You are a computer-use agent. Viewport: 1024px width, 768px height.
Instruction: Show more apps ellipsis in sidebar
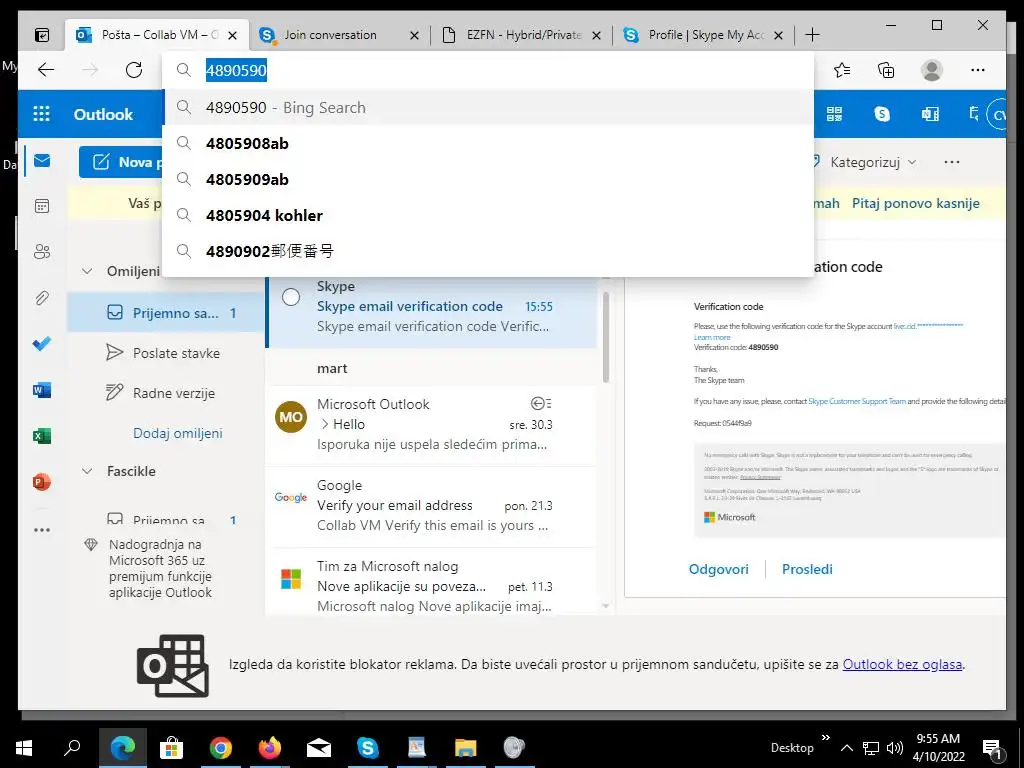tap(42, 530)
